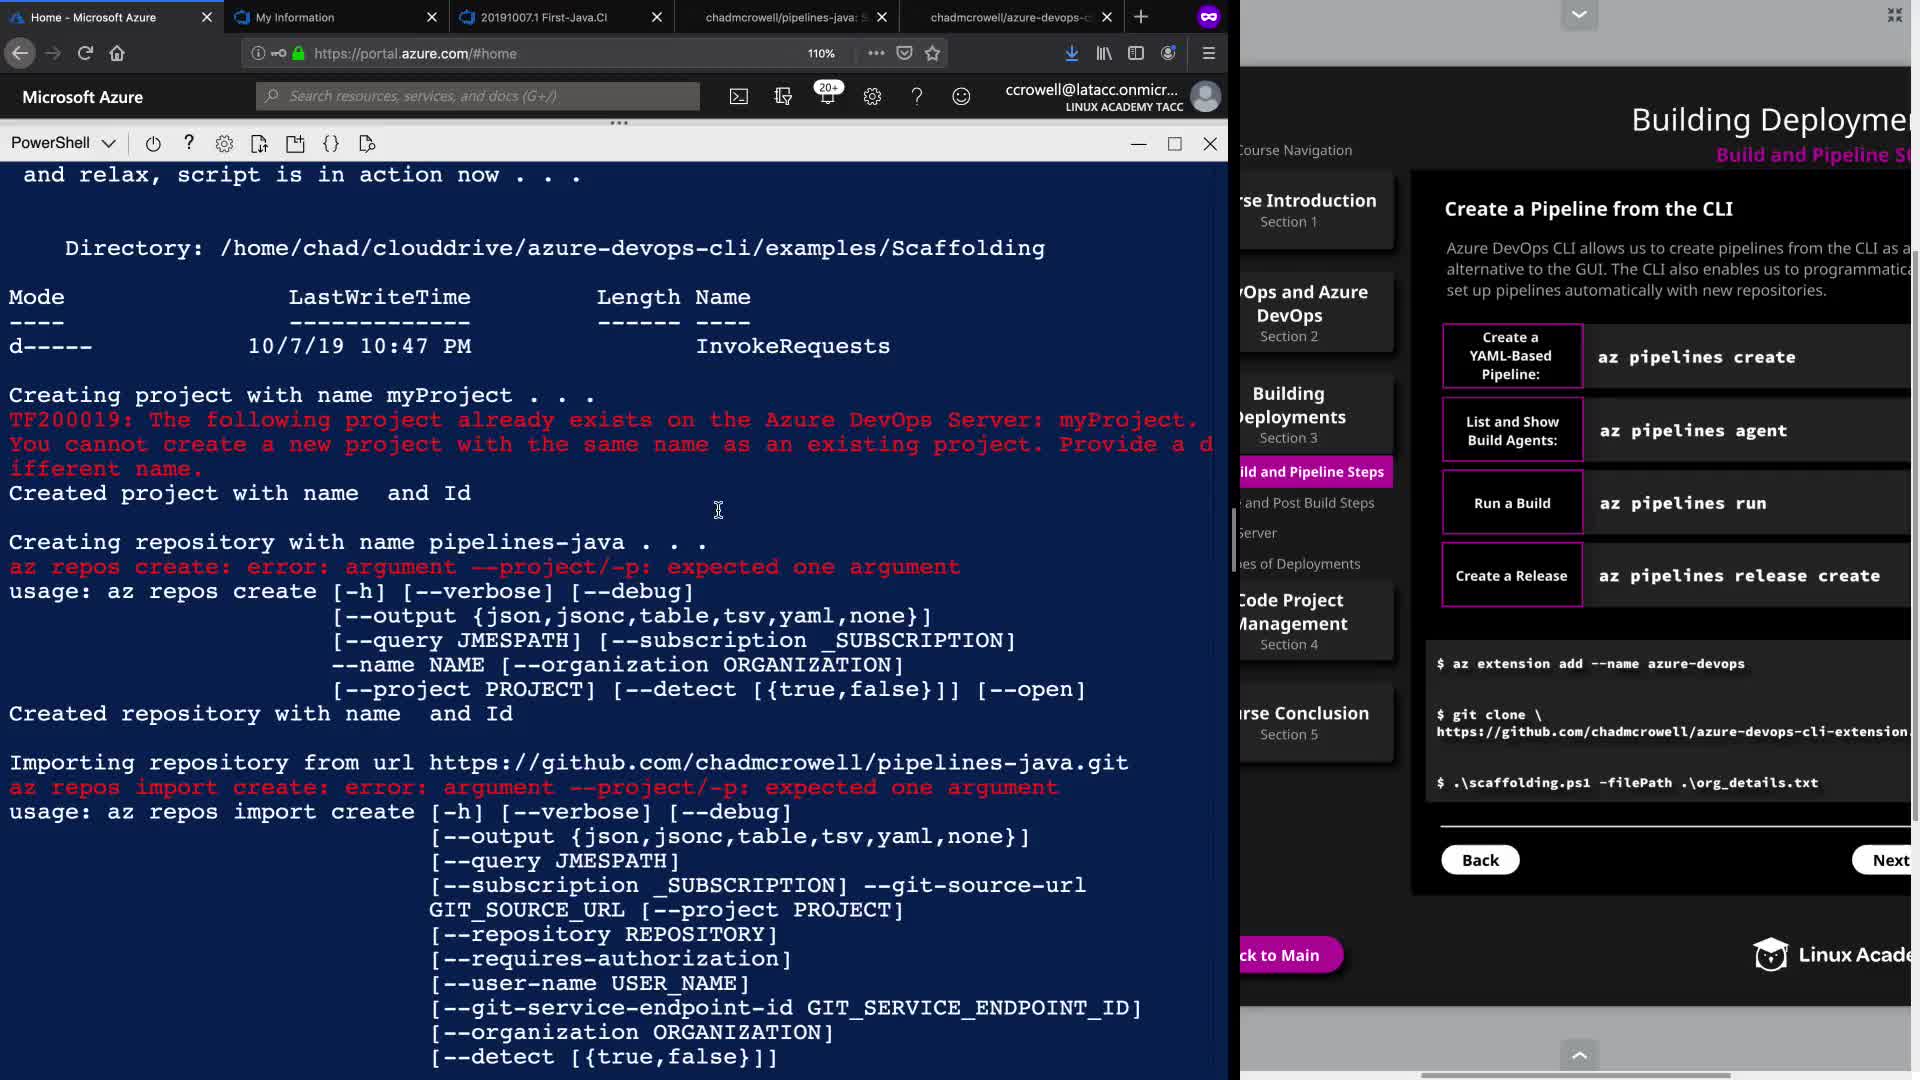The image size is (1920, 1080).
Task: Select Code Project Management Section 4
Action: click(1290, 620)
